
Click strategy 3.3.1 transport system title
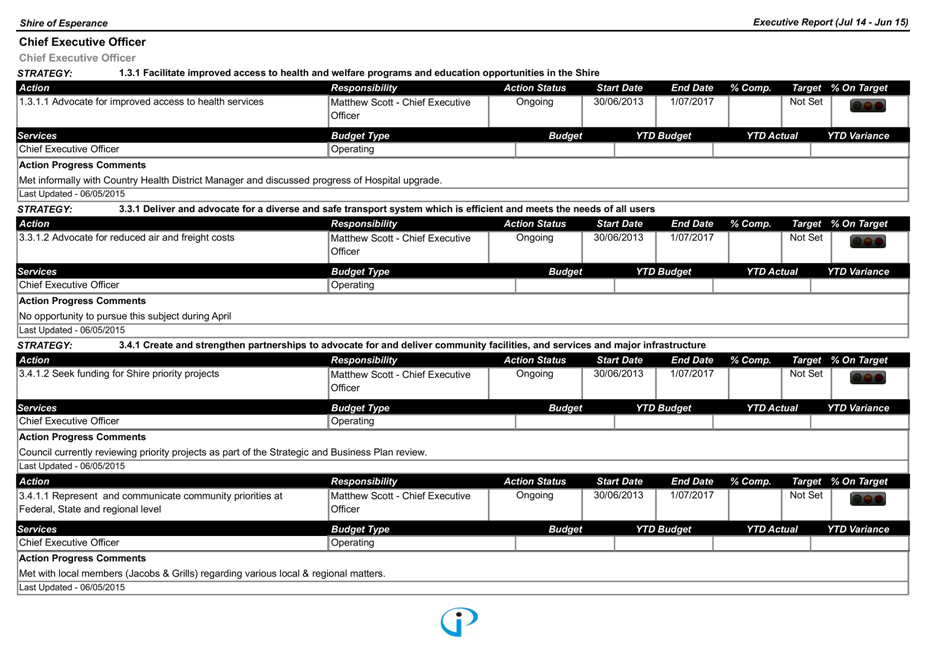[386, 209]
